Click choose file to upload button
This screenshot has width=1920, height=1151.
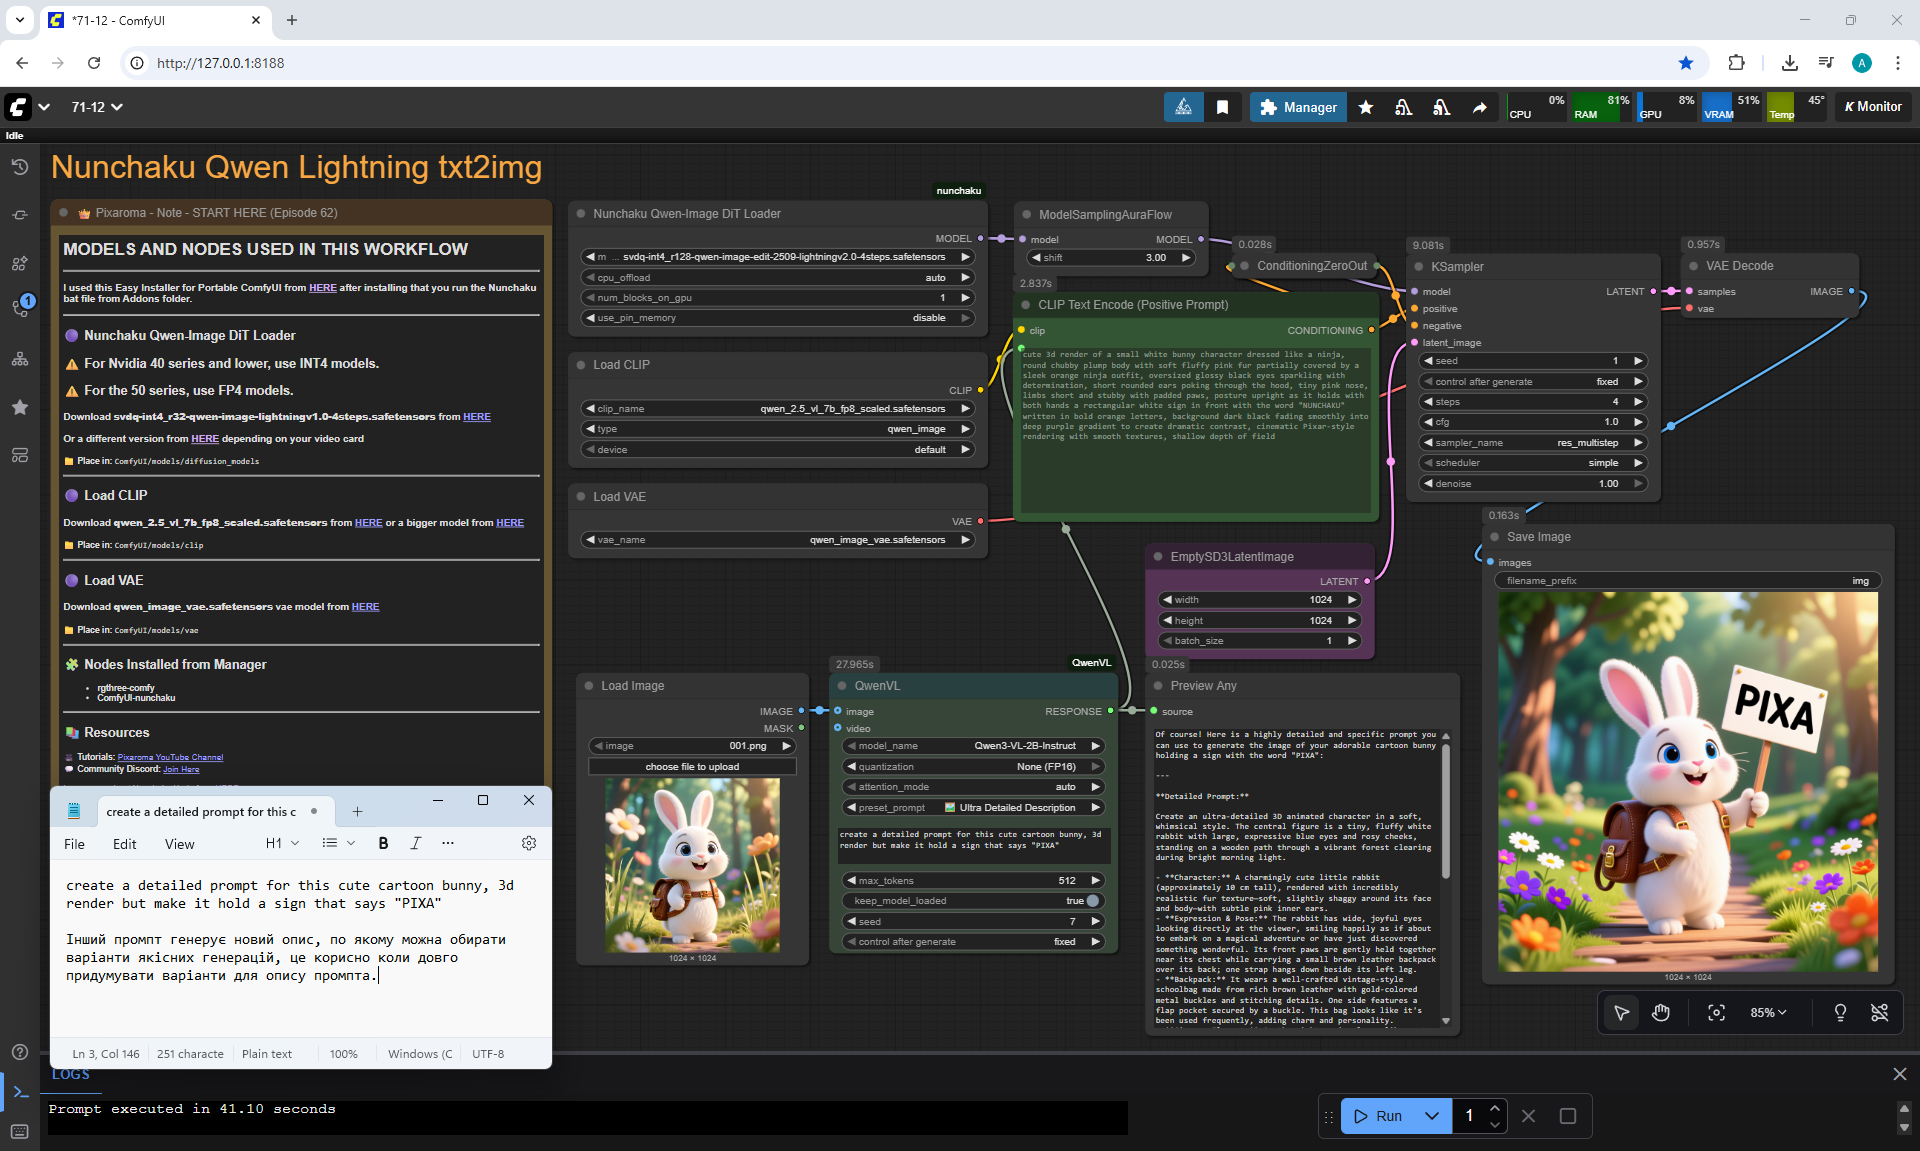pos(692,767)
